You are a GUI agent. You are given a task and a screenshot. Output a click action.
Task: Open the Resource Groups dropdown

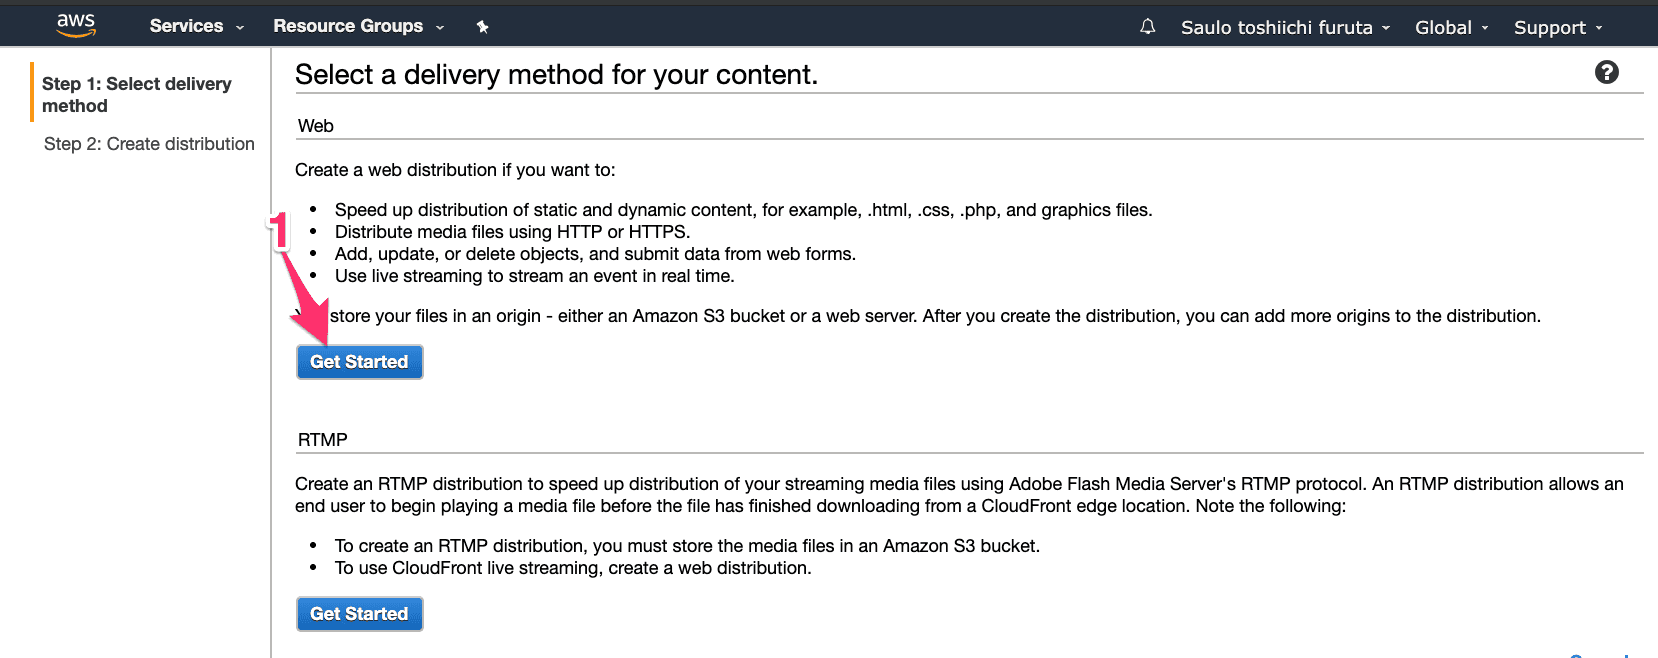click(359, 26)
